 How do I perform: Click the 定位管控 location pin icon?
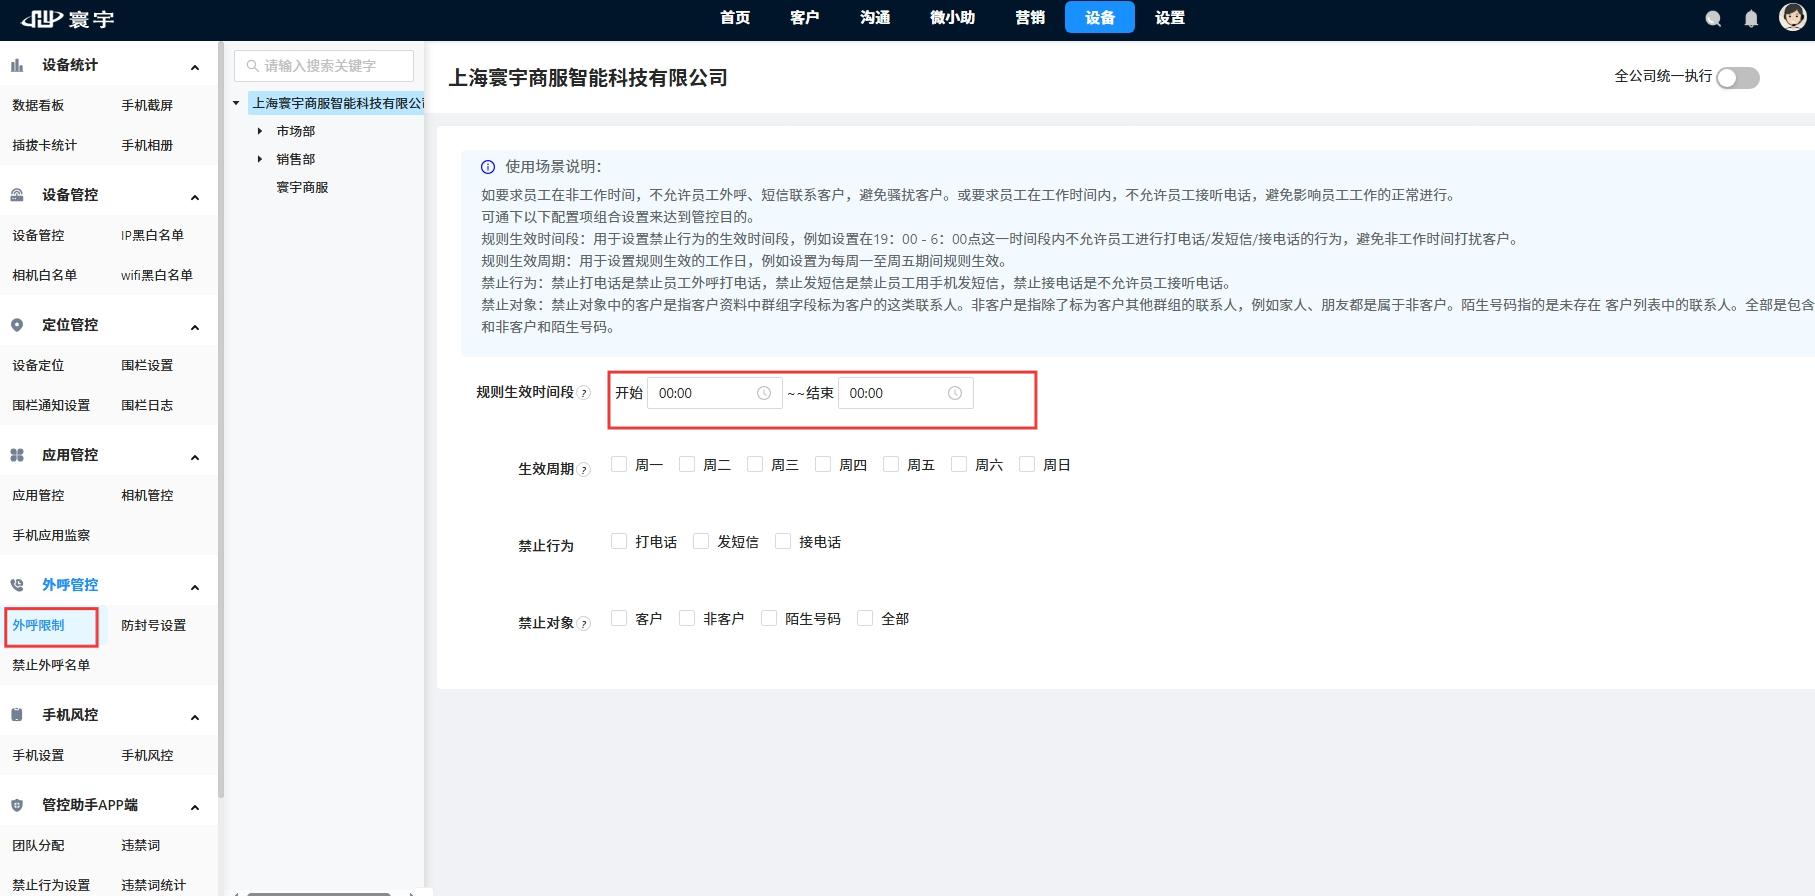pyautogui.click(x=17, y=325)
